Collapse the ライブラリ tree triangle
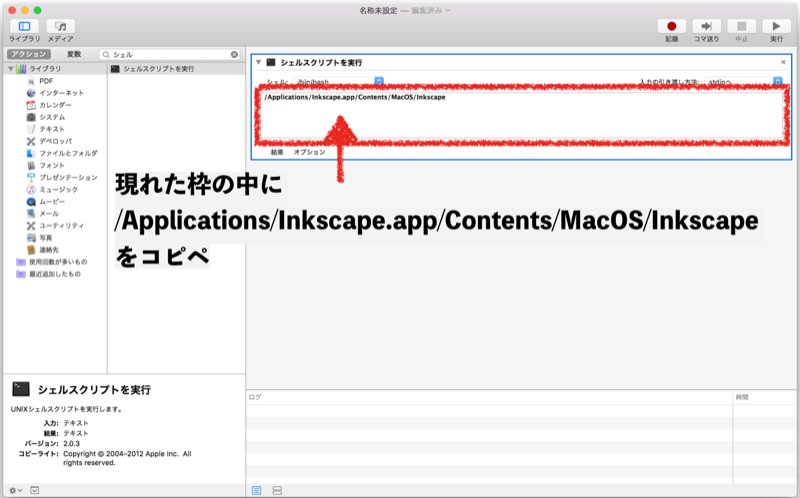Image resolution: width=800 pixels, height=498 pixels. [11, 68]
